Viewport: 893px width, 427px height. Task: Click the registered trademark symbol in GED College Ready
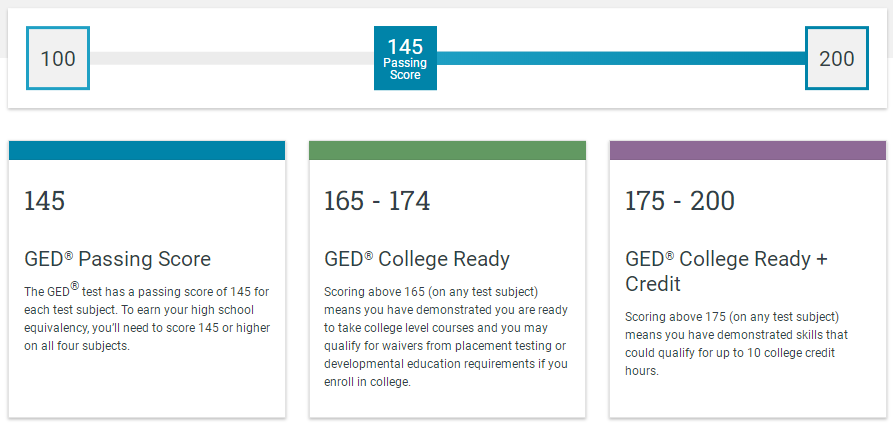[x=369, y=256]
